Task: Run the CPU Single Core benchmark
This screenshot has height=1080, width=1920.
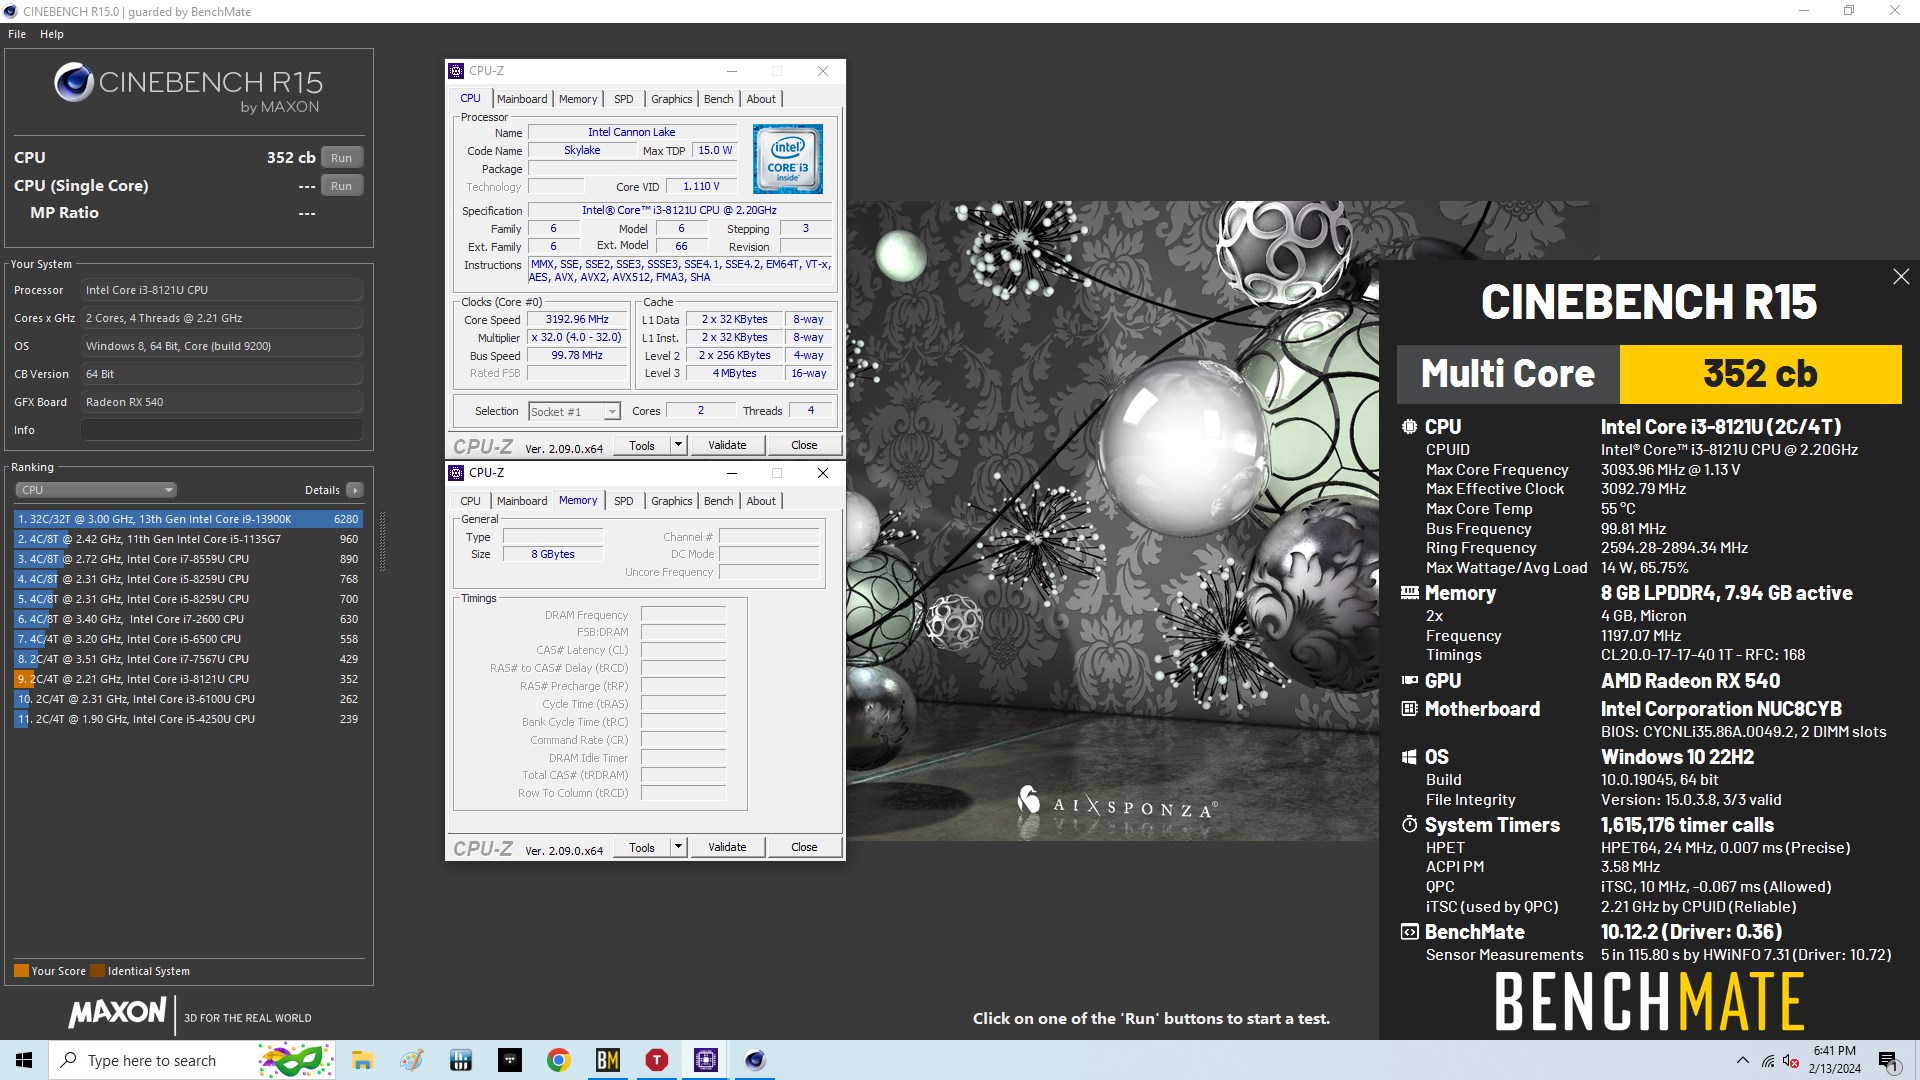Action: [341, 186]
